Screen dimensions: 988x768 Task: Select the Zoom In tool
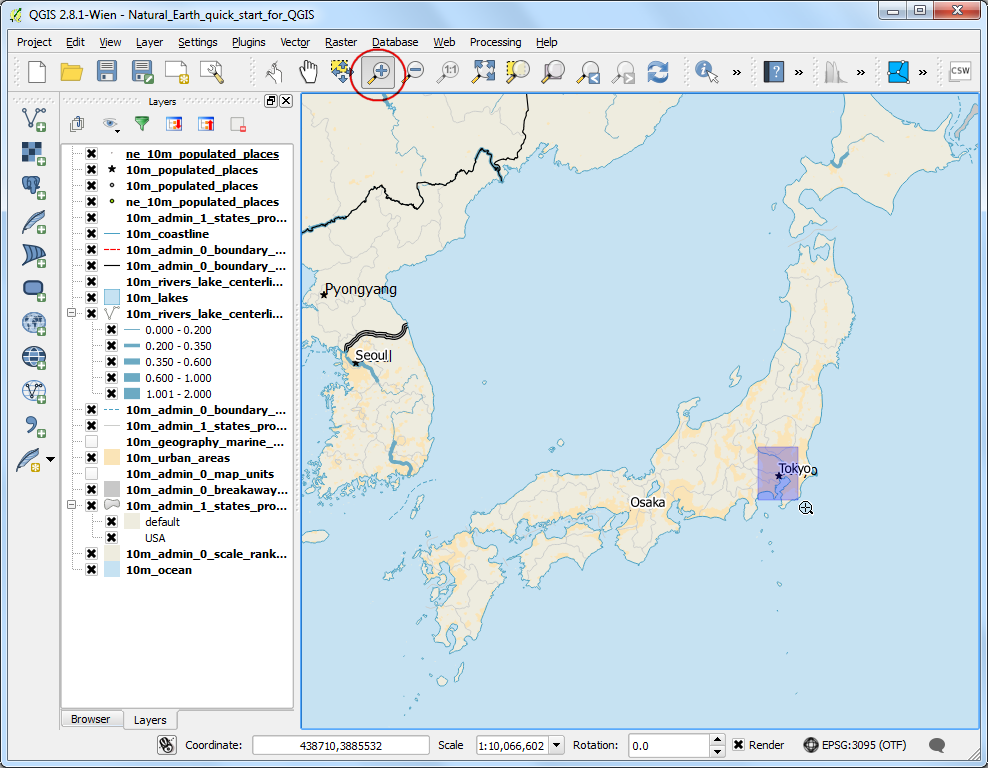pos(379,72)
